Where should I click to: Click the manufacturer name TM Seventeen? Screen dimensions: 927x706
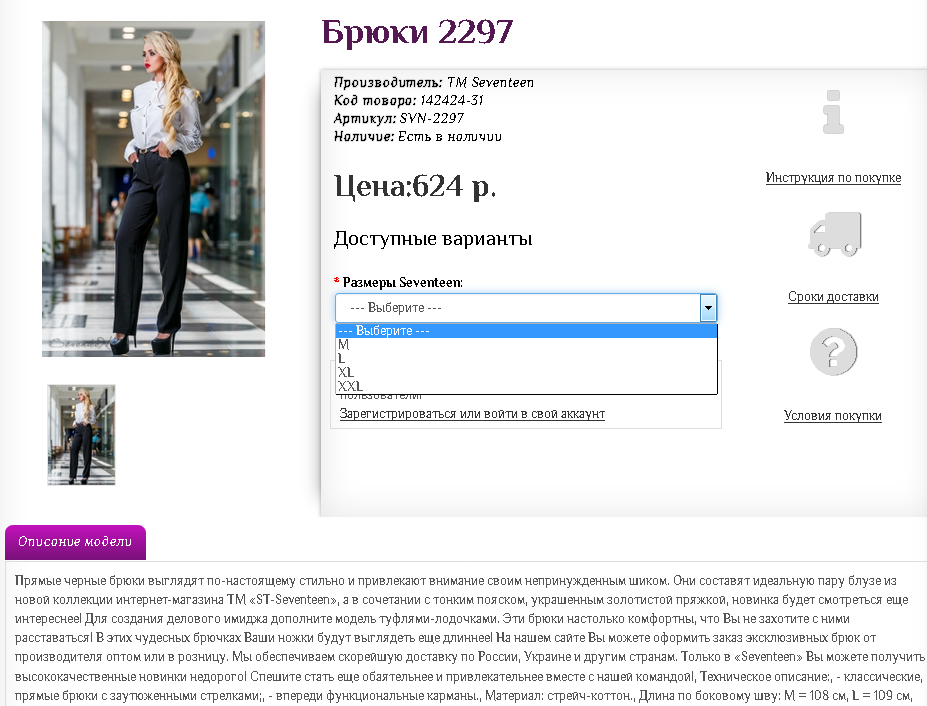(x=490, y=82)
